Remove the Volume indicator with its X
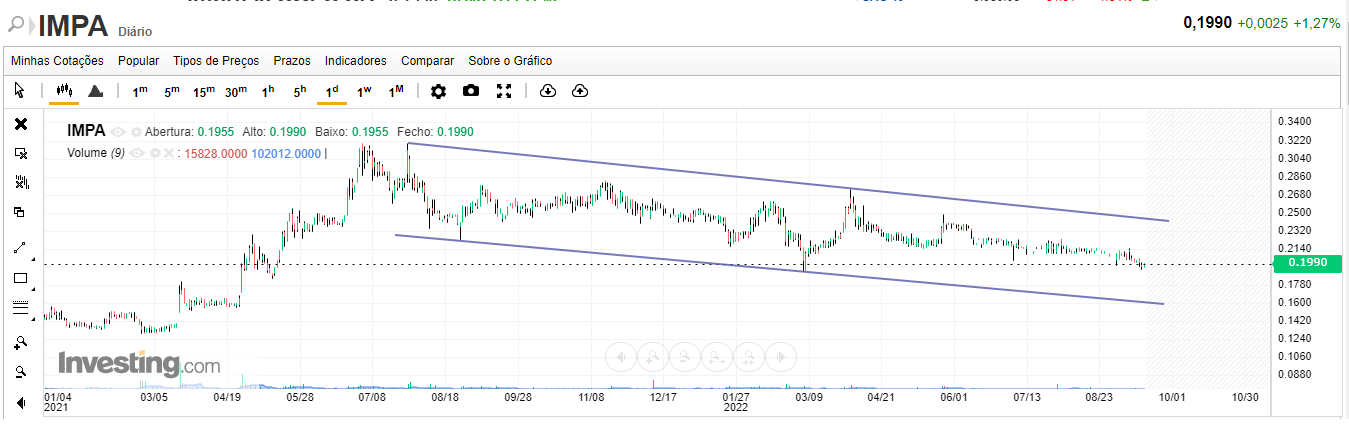 (x=169, y=153)
